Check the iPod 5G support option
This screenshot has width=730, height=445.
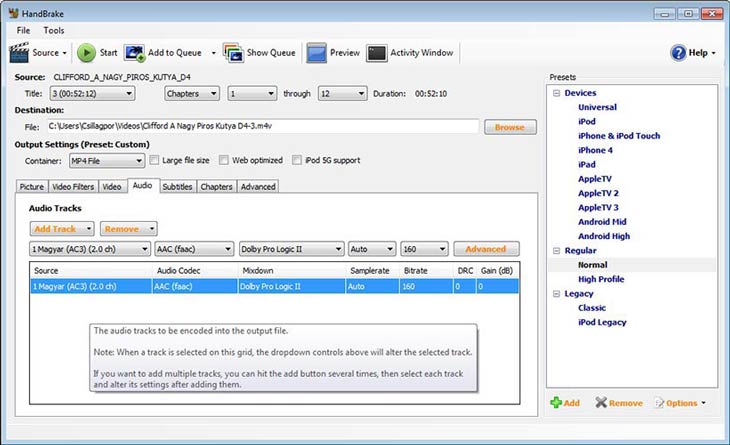click(299, 160)
